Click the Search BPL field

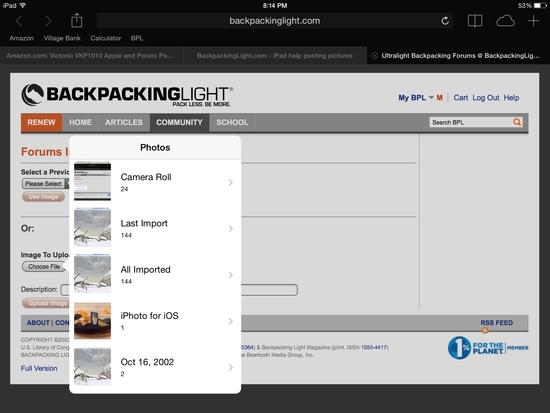click(471, 122)
